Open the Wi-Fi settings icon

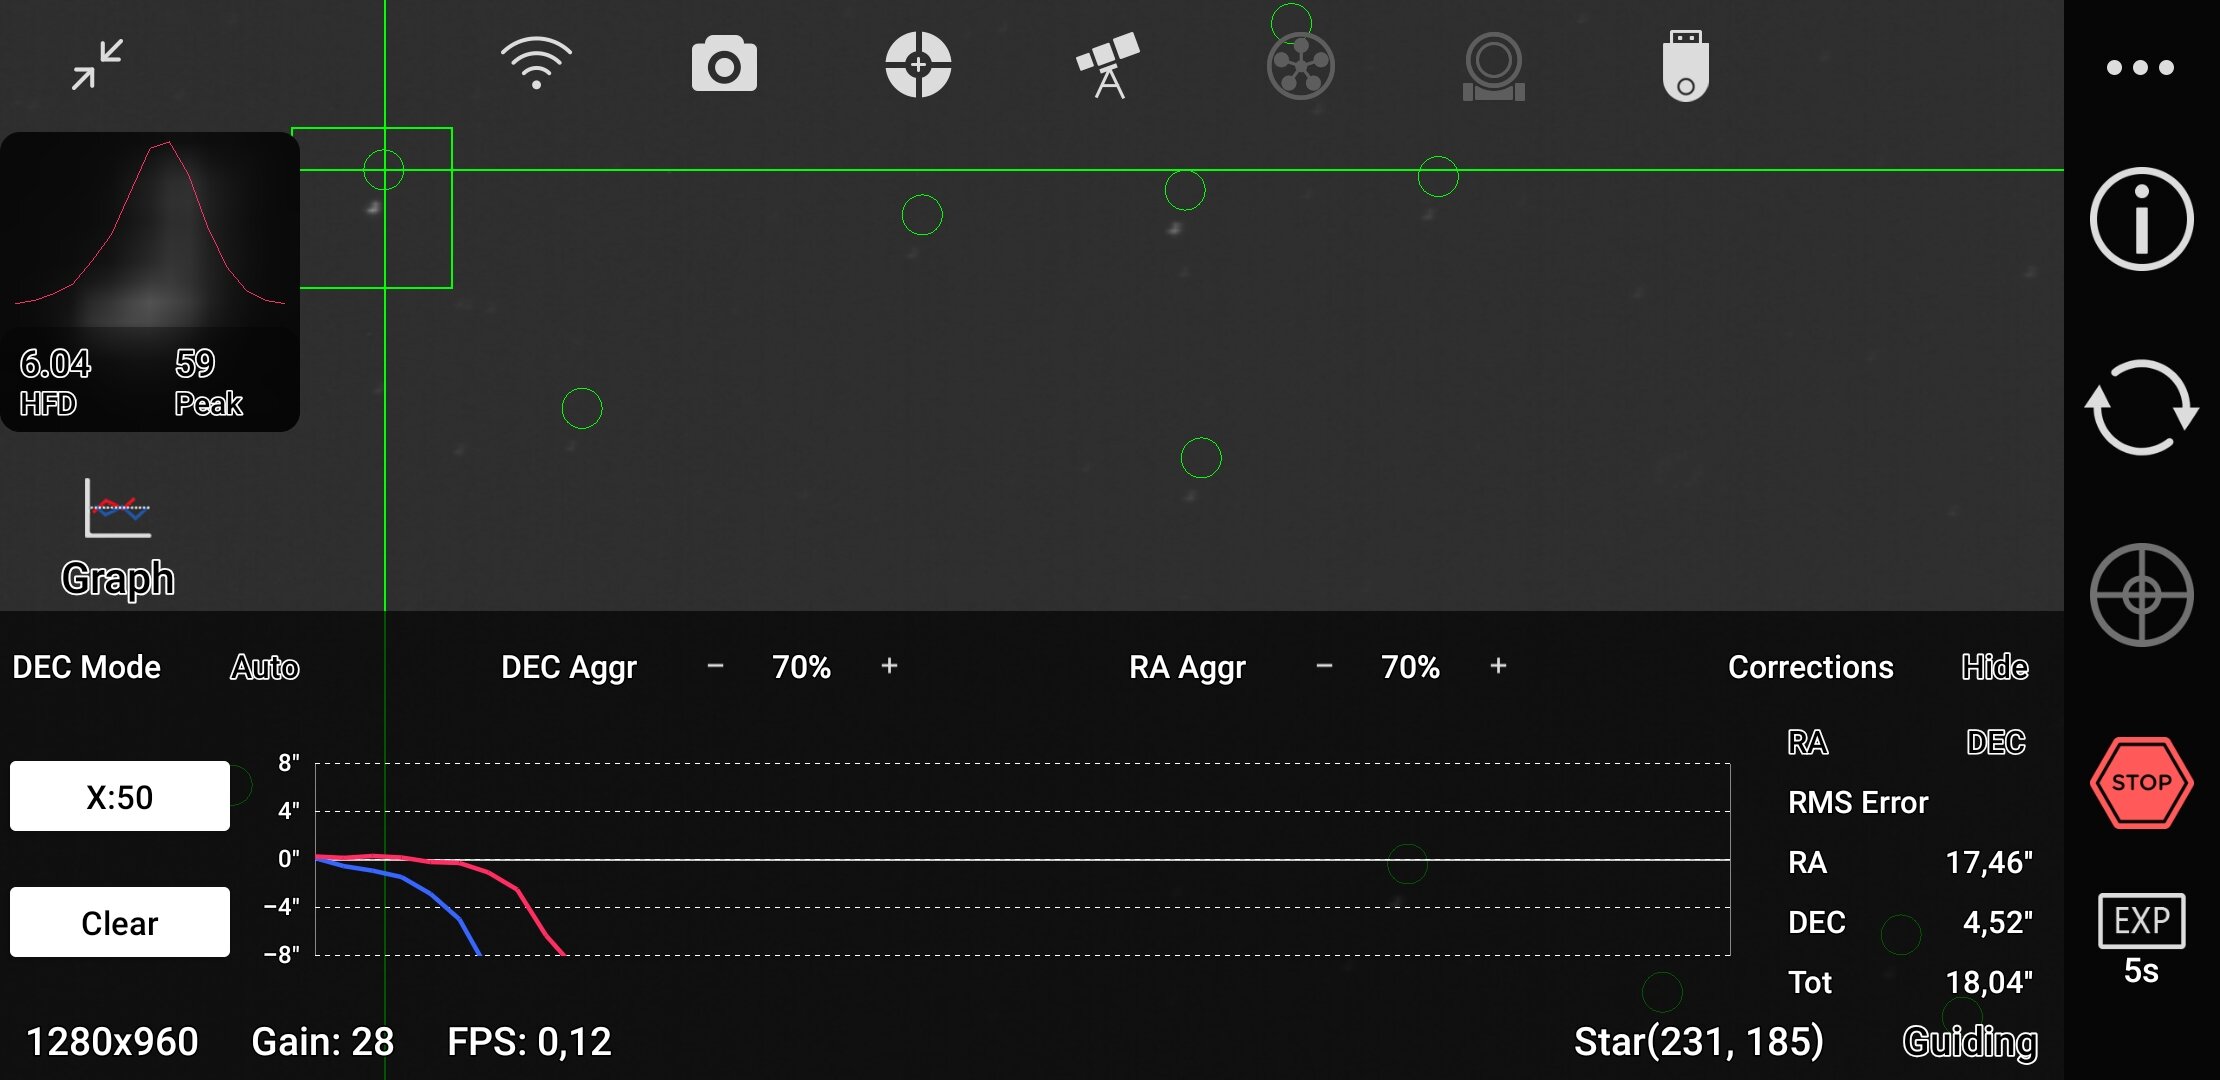point(536,63)
